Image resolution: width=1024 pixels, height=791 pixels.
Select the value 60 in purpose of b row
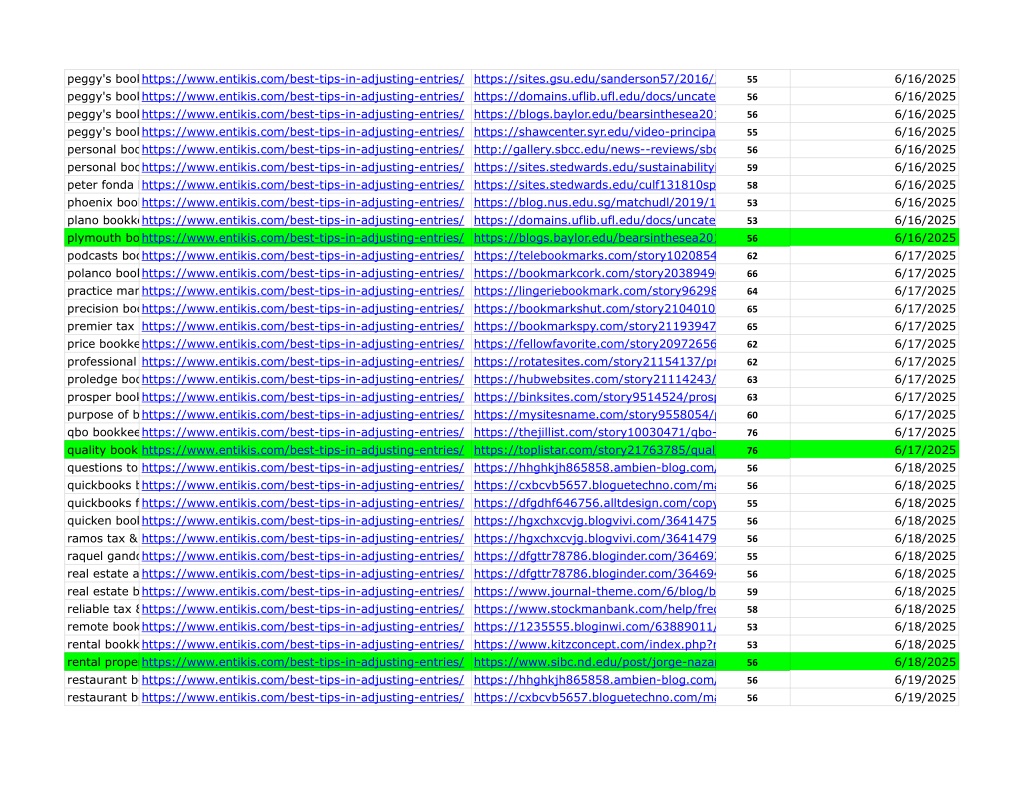(x=752, y=415)
